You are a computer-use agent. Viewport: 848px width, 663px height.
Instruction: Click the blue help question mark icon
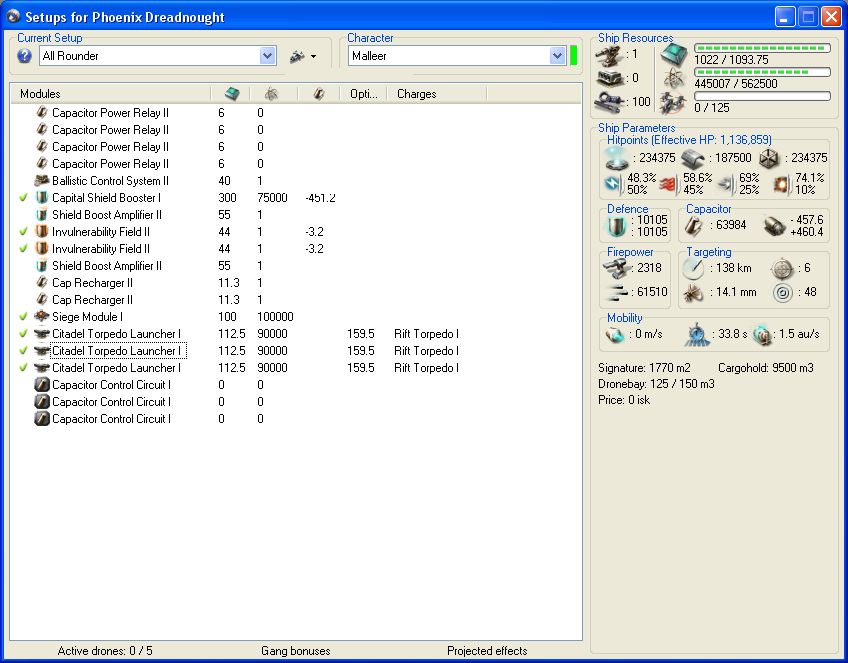[24, 56]
